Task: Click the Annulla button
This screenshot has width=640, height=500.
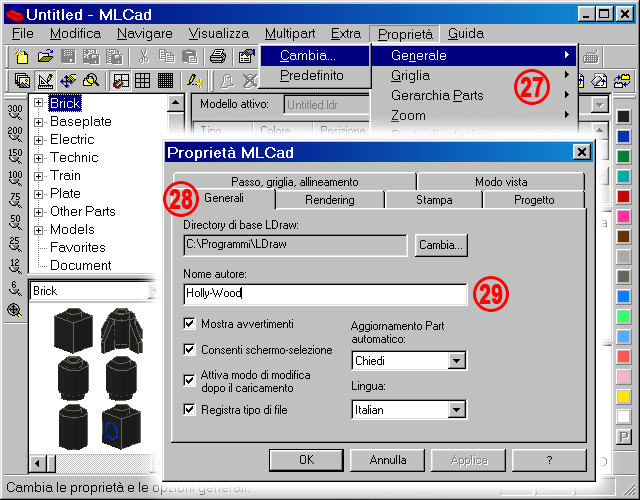Action: (387, 460)
